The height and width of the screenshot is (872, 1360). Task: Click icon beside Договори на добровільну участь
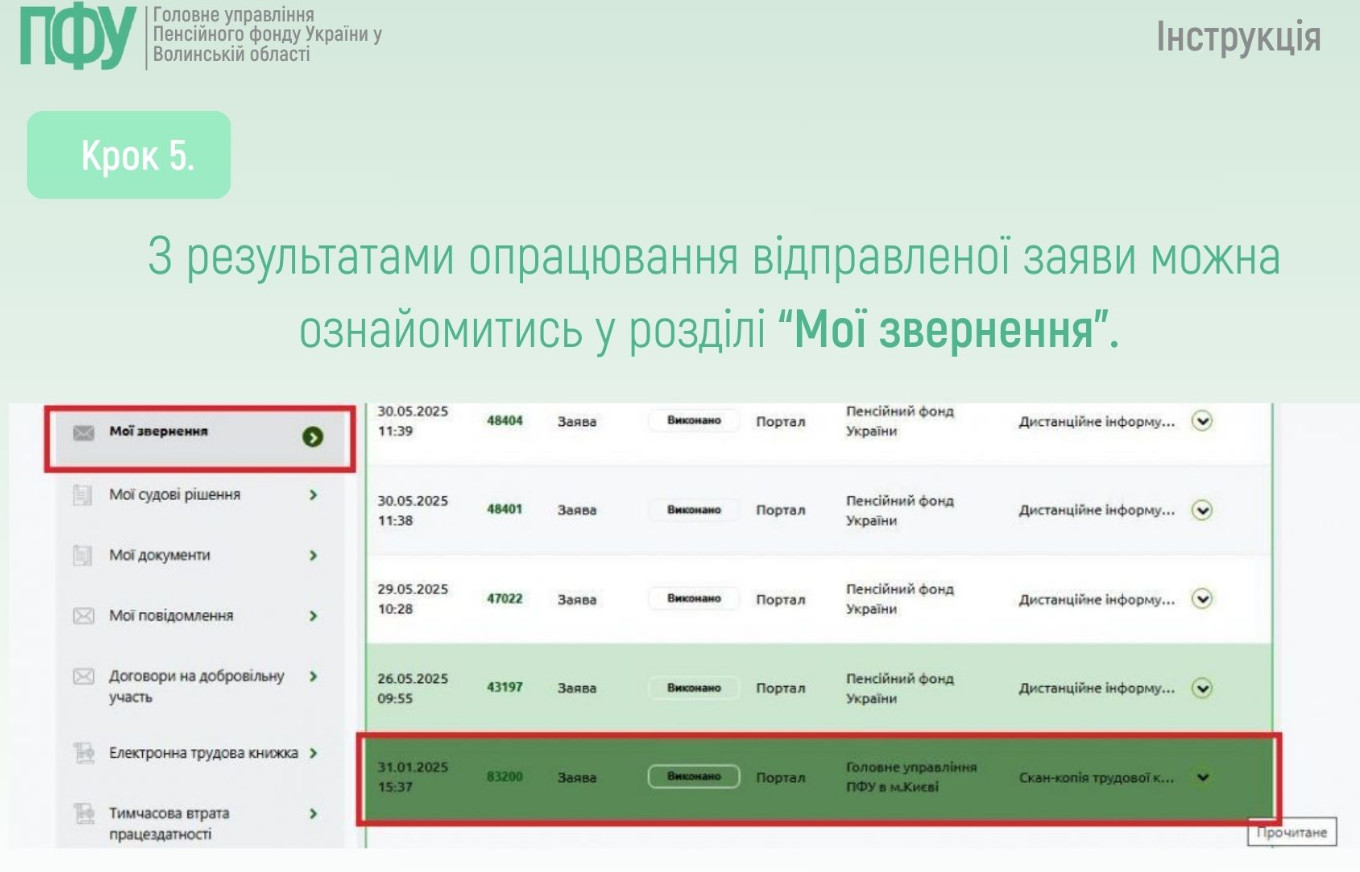pyautogui.click(x=84, y=677)
